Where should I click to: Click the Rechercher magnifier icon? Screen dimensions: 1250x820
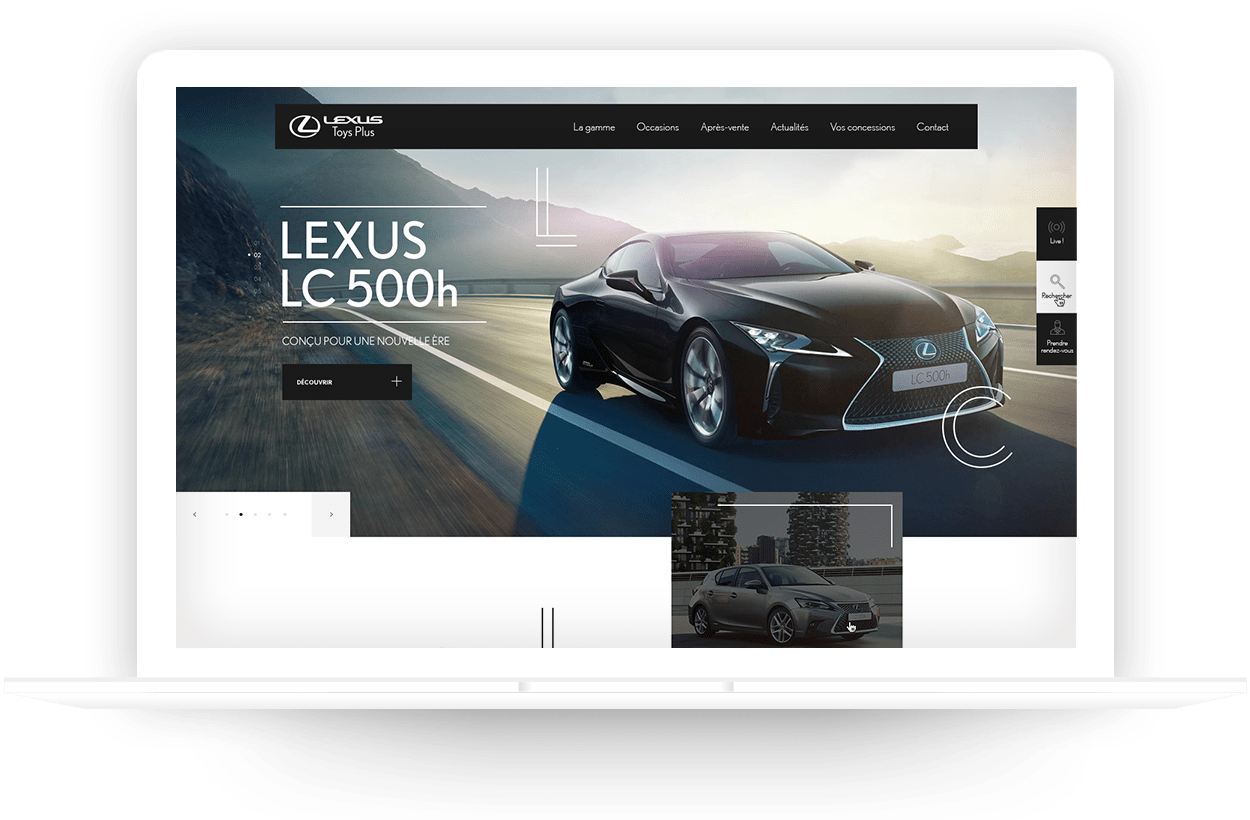(1056, 283)
